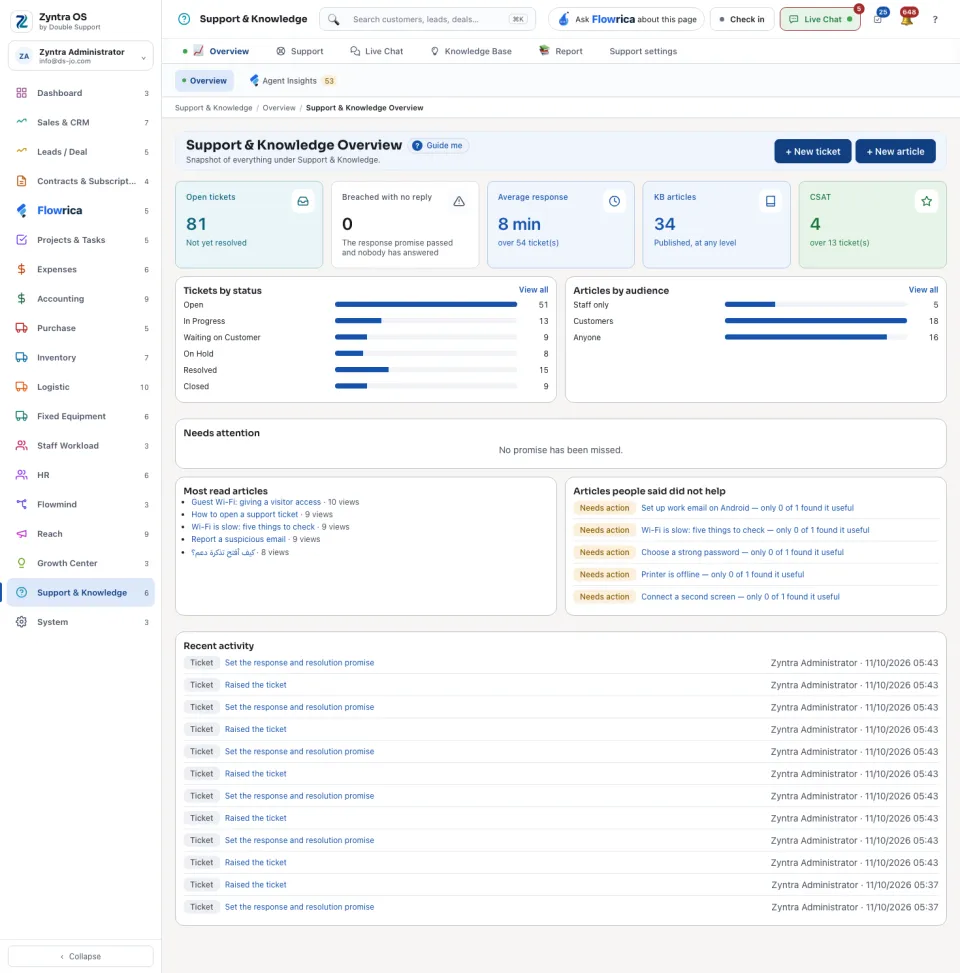Click the Overview breadcrumb link
This screenshot has width=960, height=973.
tap(279, 108)
